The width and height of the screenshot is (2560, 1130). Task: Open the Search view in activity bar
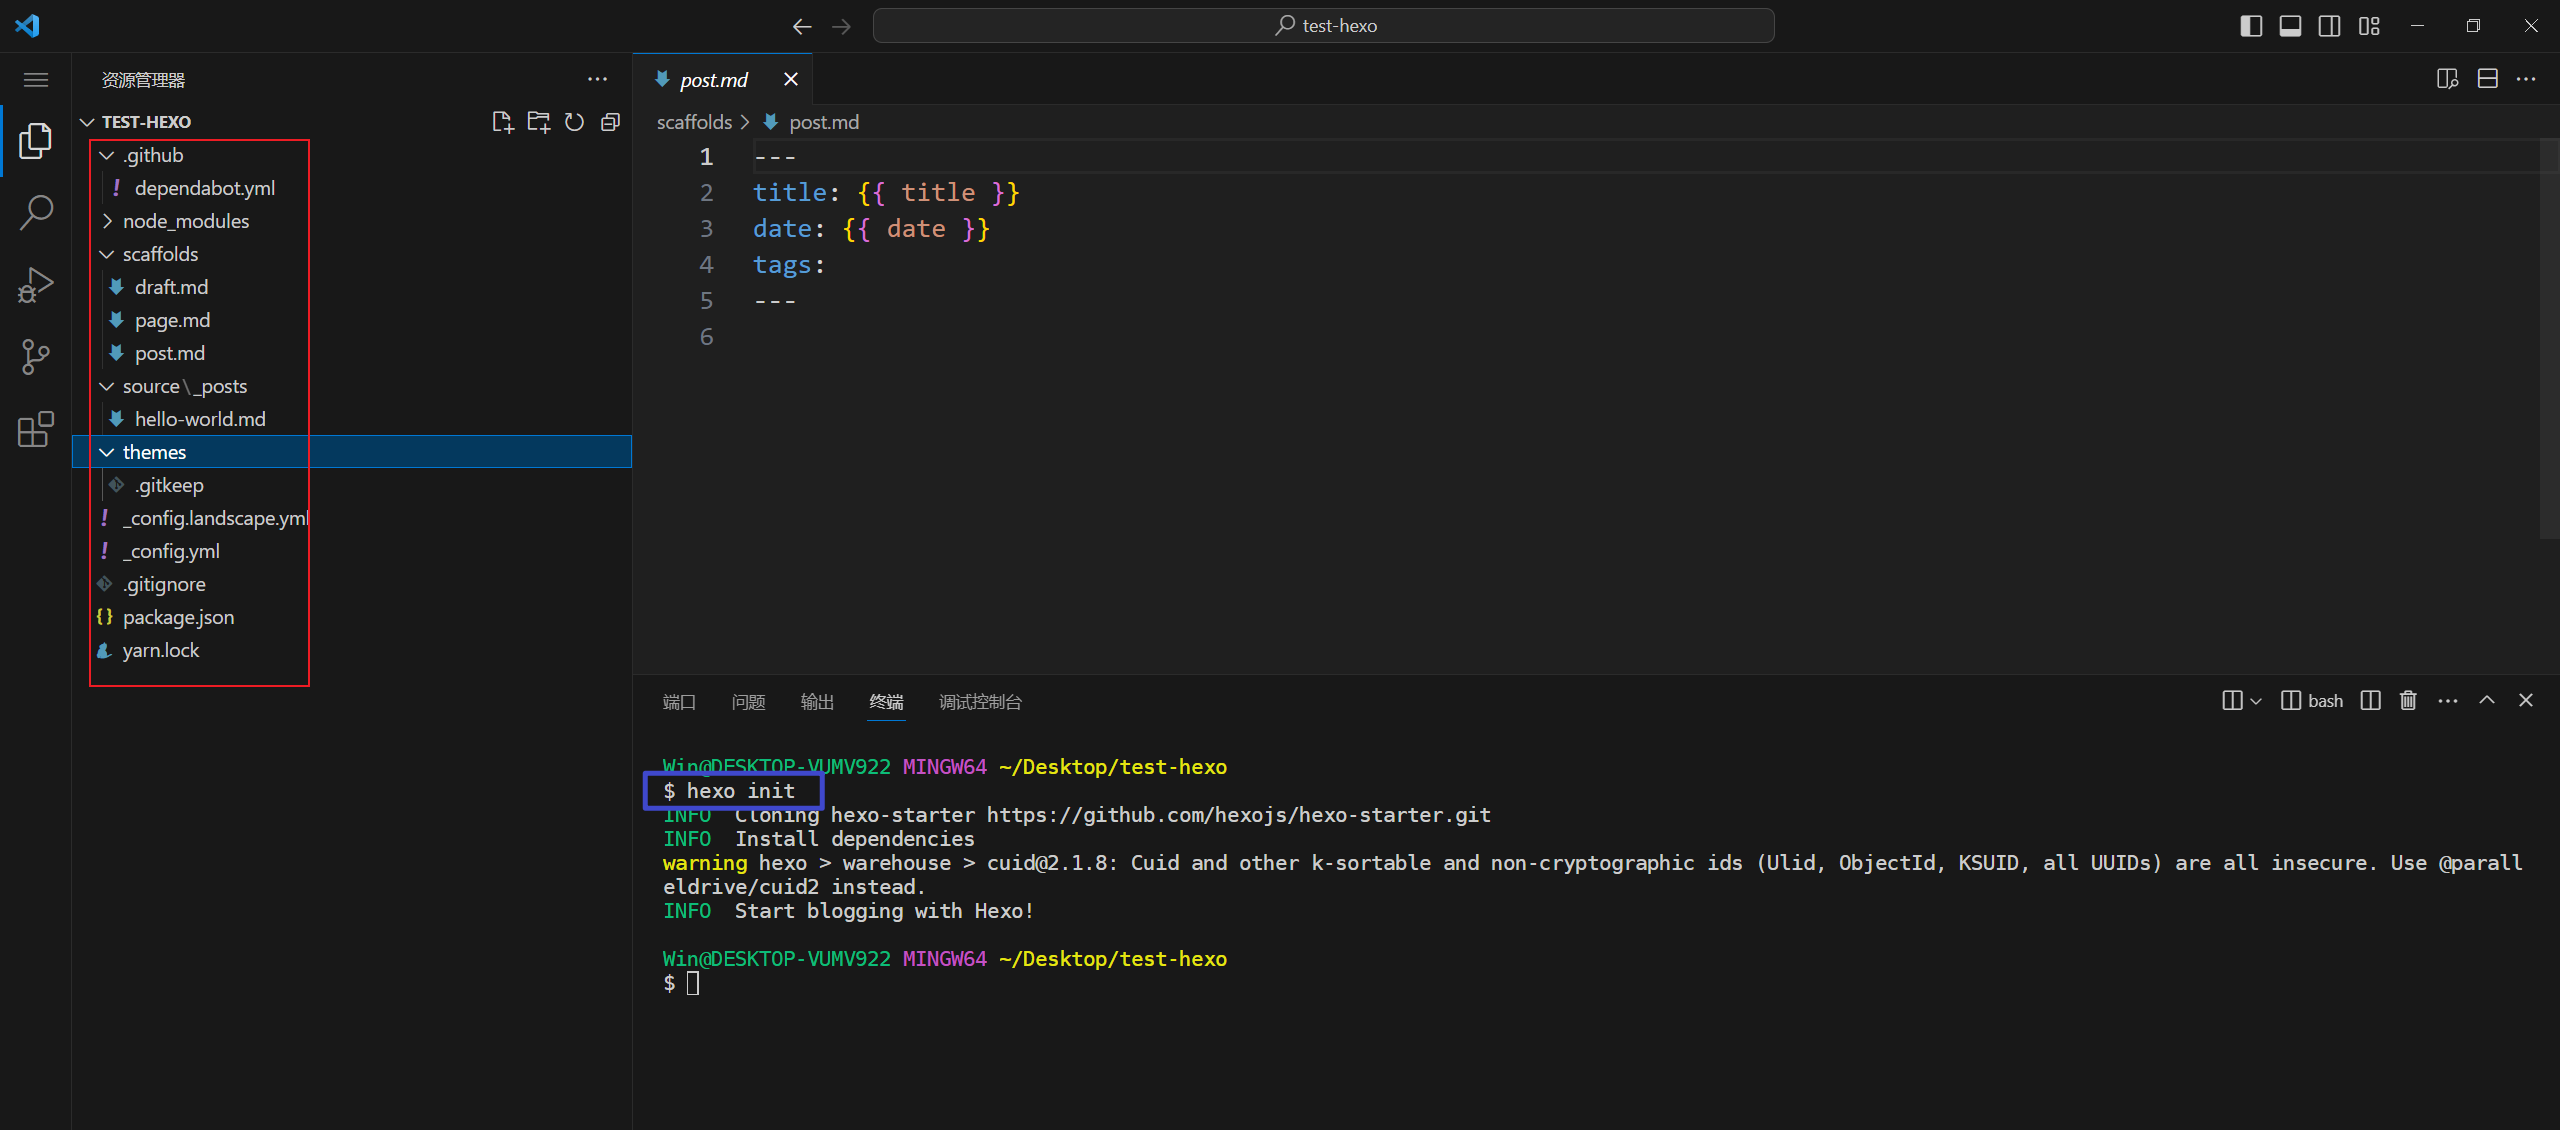click(x=36, y=212)
